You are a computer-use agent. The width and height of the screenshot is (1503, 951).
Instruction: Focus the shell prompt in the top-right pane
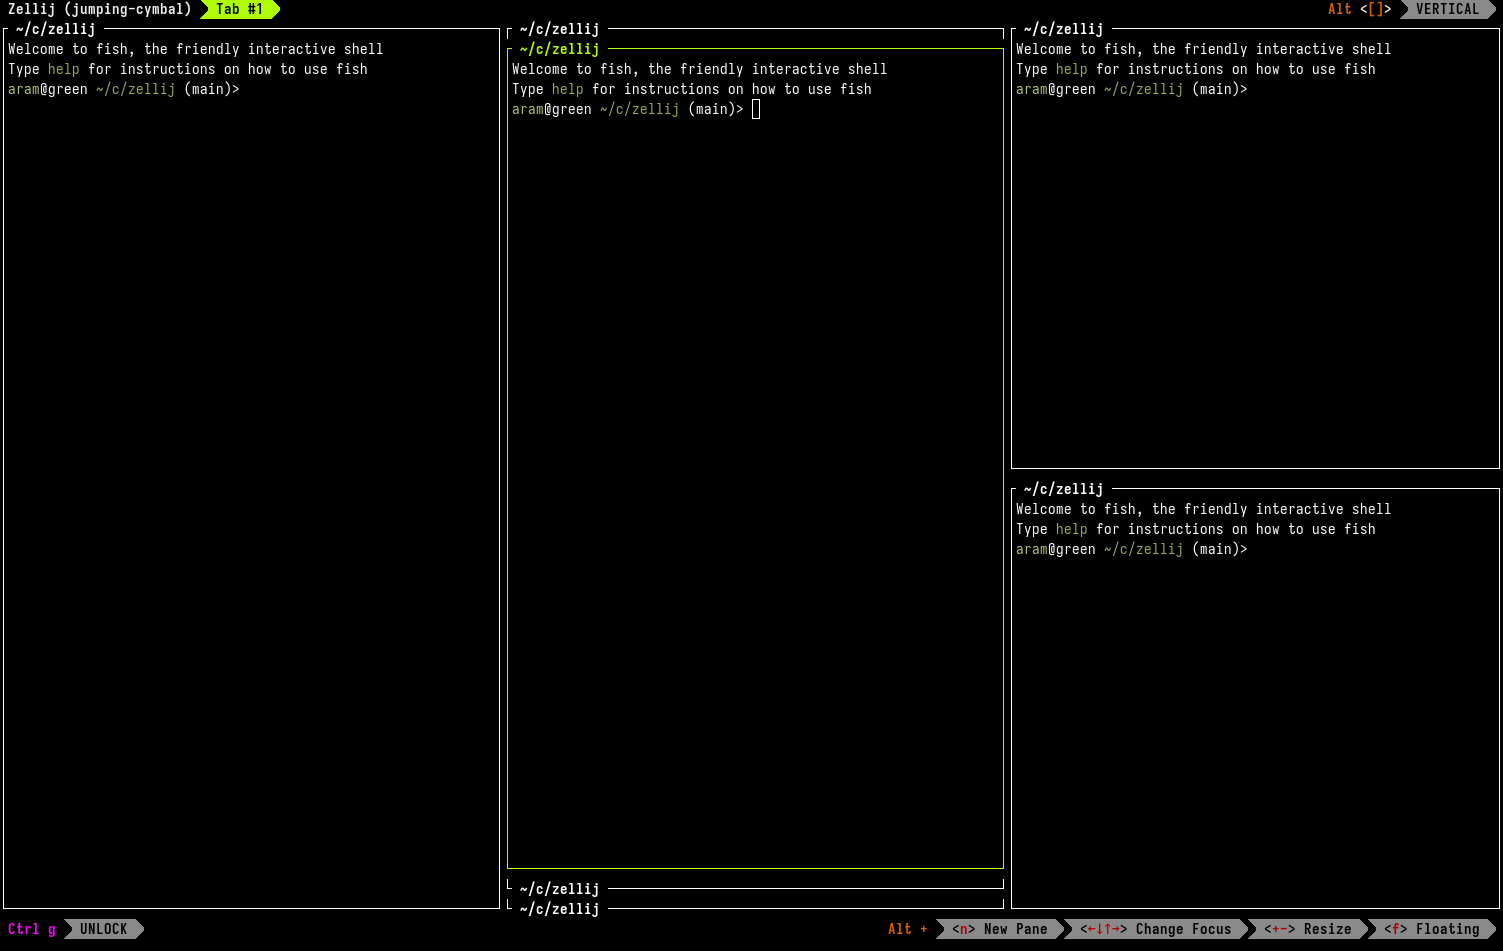[1132, 89]
